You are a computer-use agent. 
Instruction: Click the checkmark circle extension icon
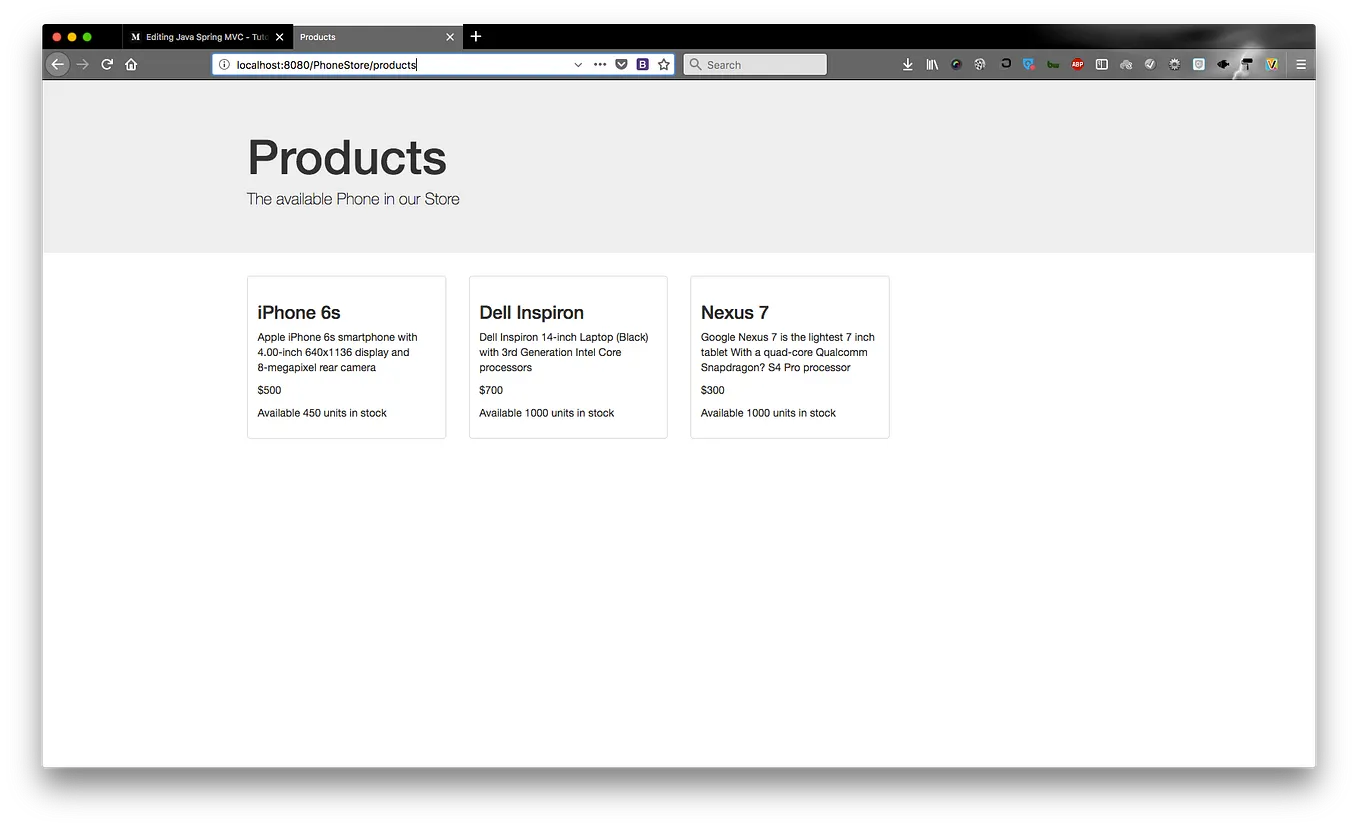click(1150, 64)
